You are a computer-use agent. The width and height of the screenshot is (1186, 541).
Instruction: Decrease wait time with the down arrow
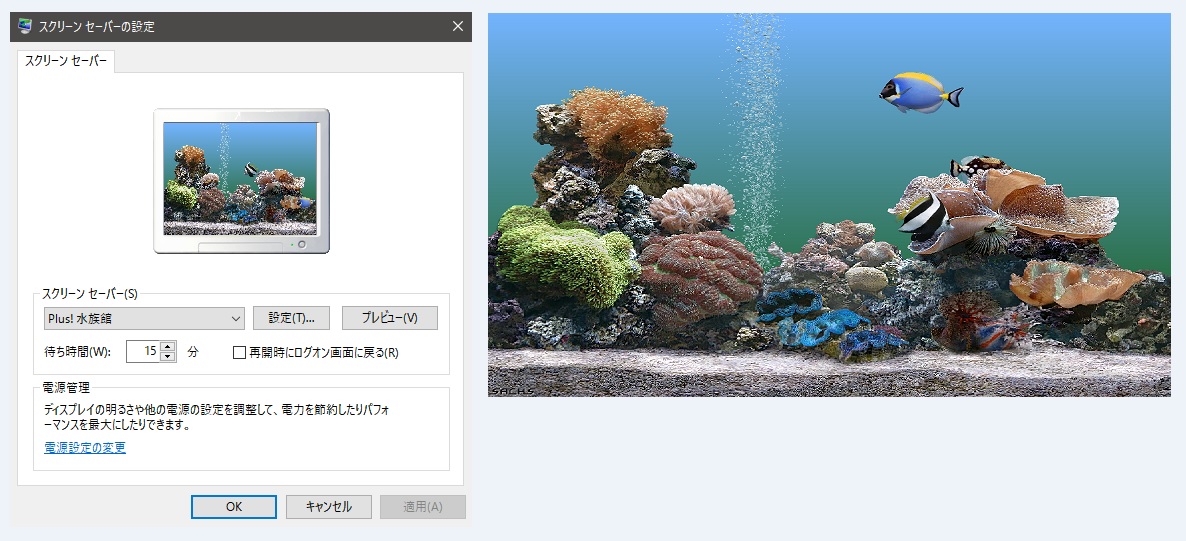(x=168, y=356)
